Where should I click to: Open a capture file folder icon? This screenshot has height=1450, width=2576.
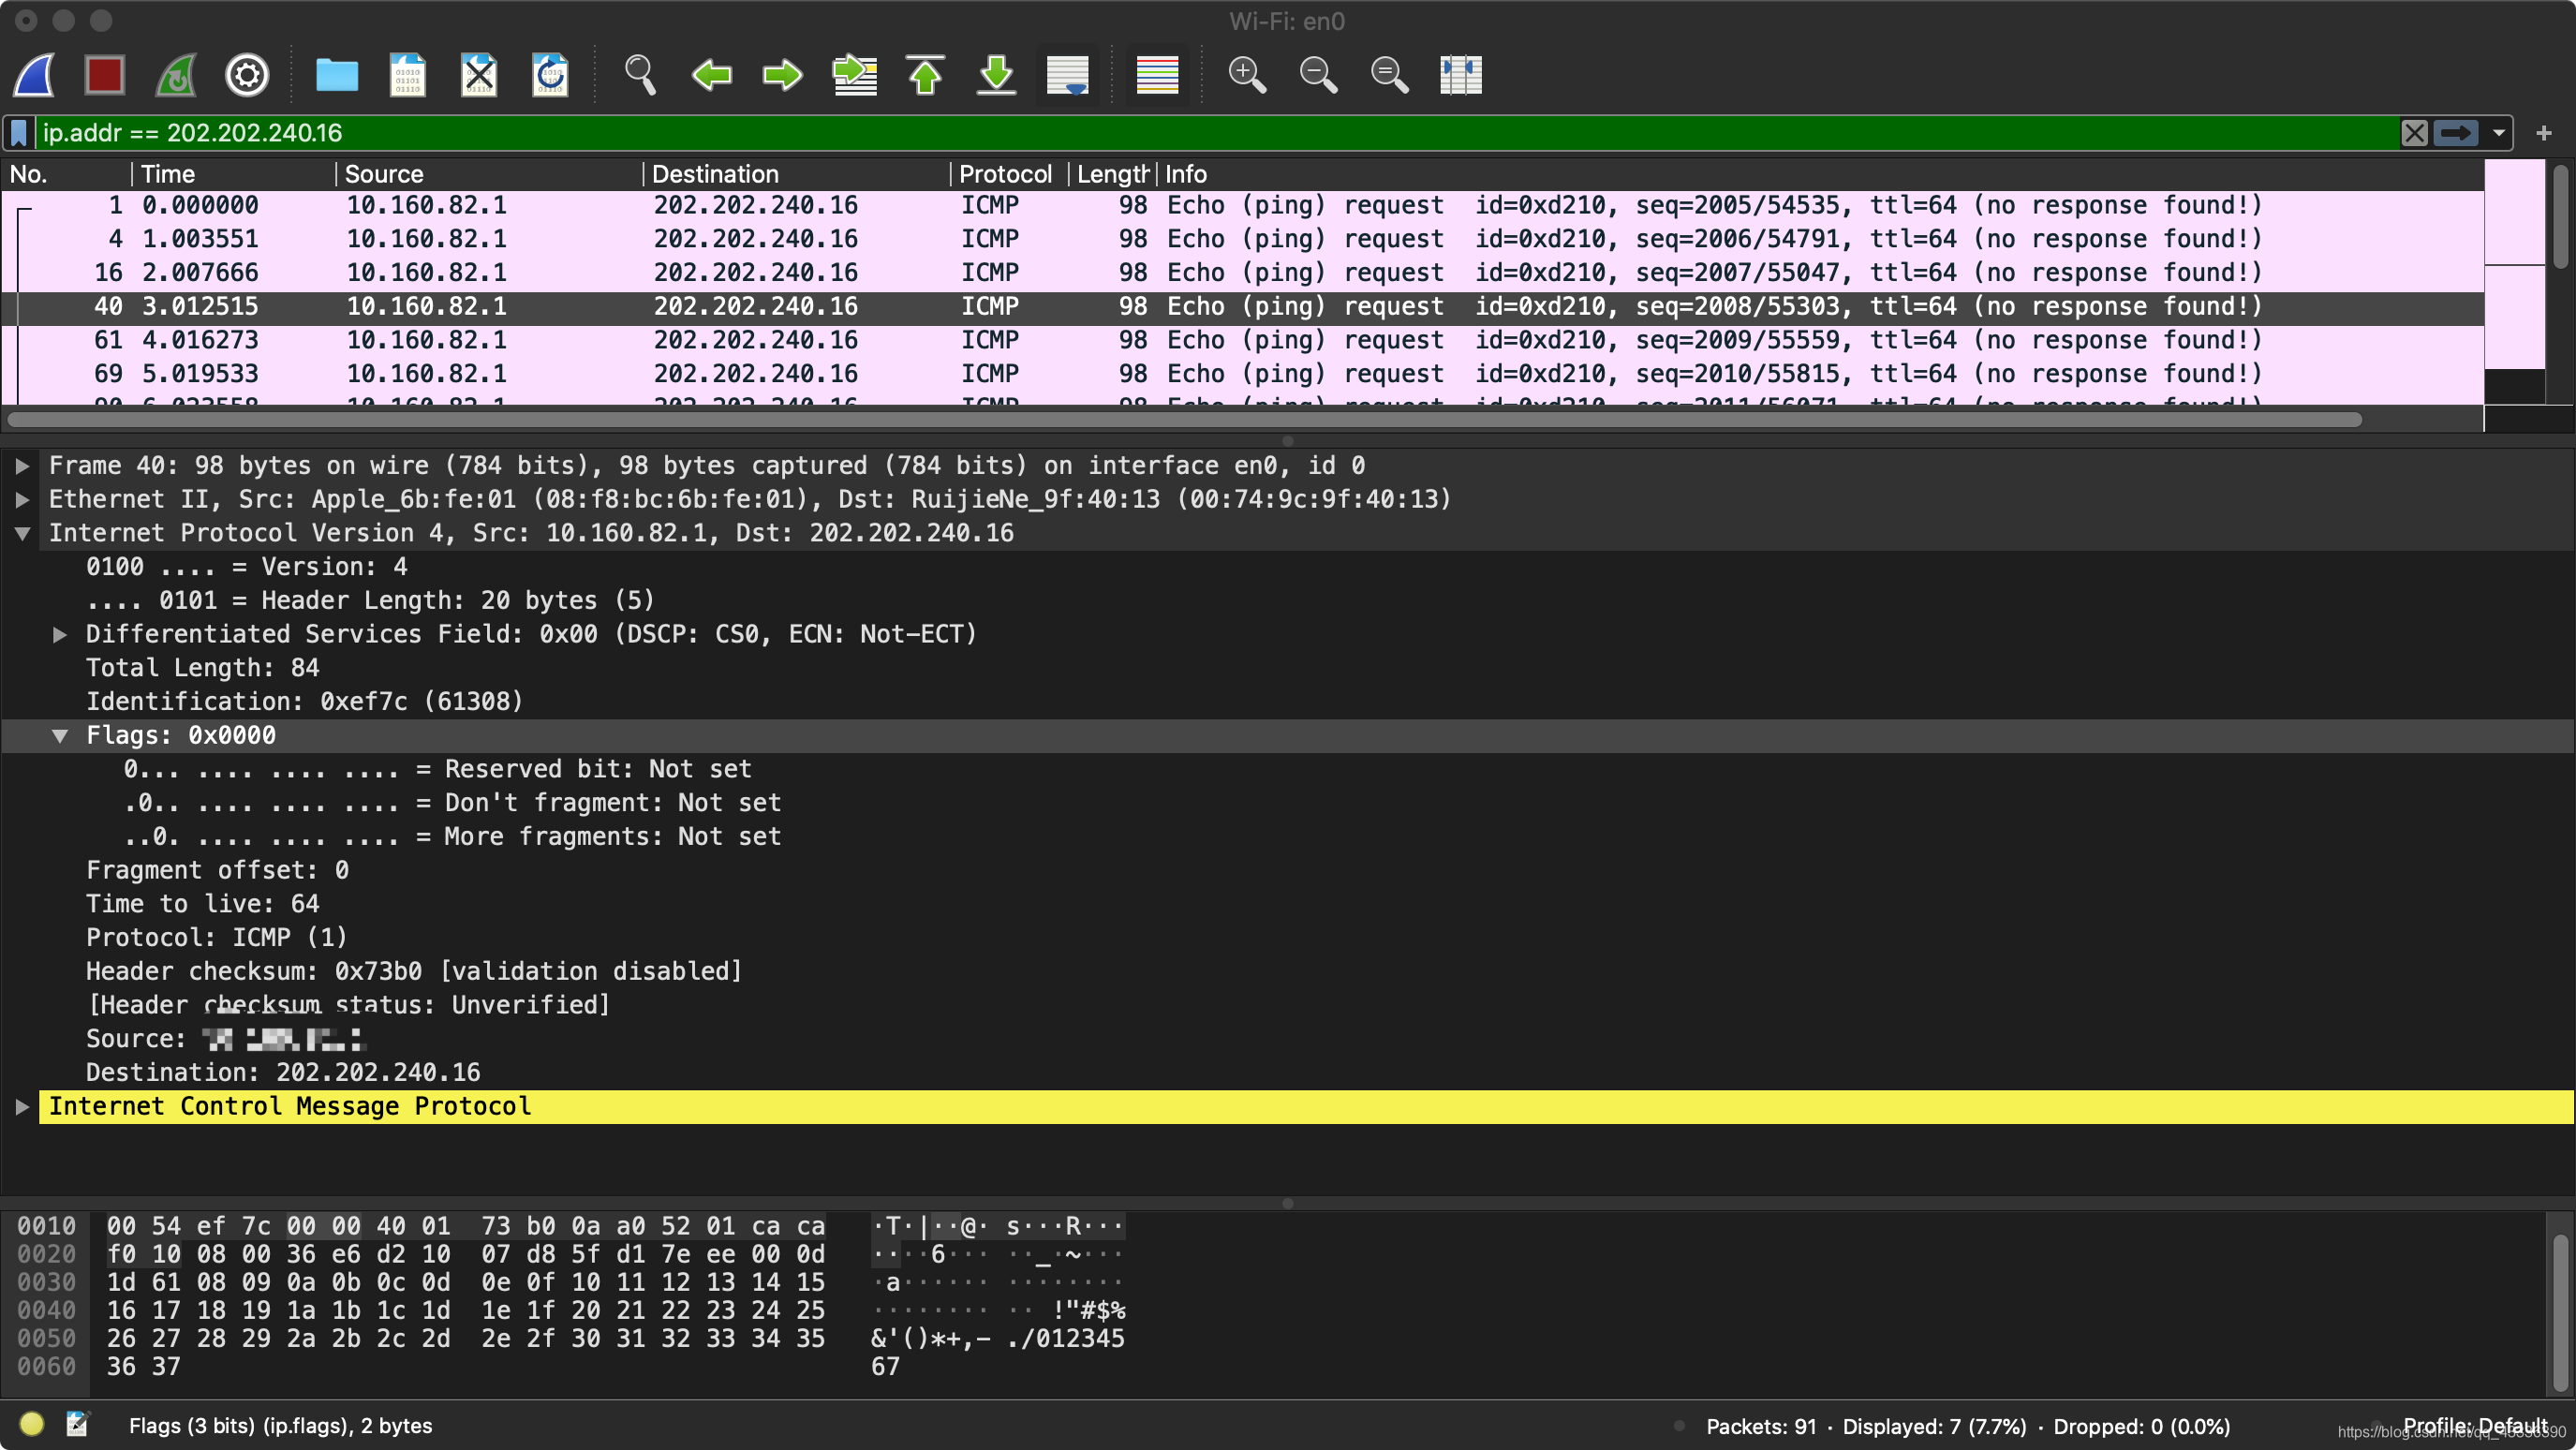pyautogui.click(x=337, y=76)
